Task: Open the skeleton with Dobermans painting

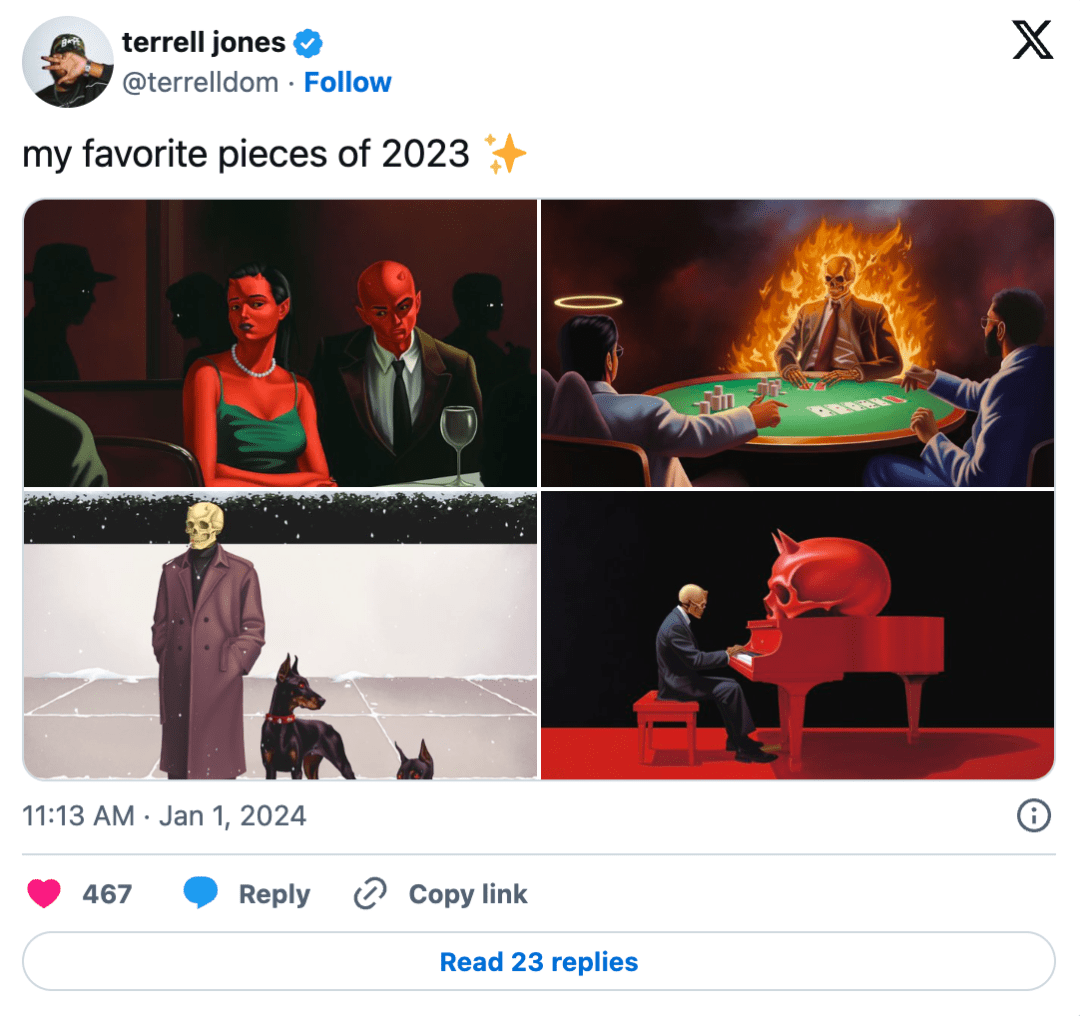Action: pos(280,635)
